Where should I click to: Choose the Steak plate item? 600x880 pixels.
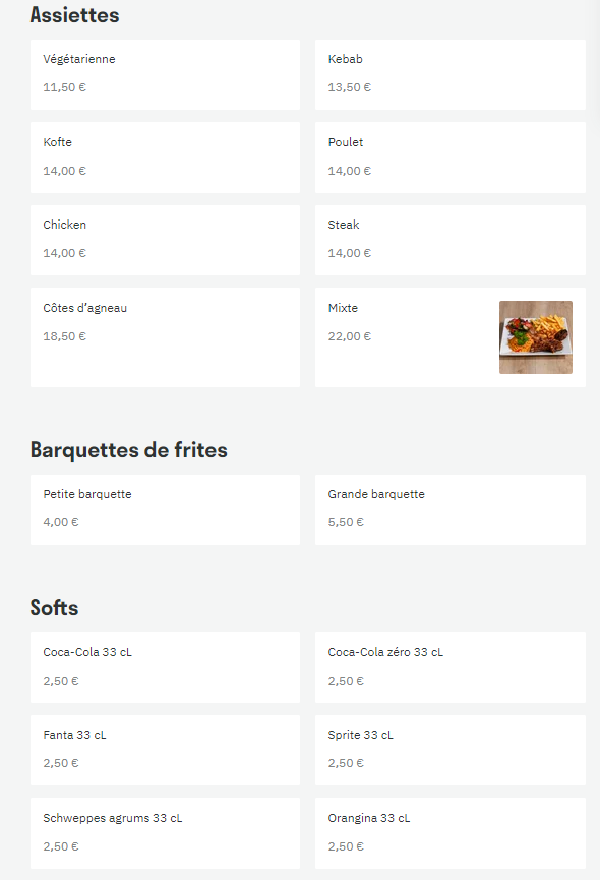pos(450,240)
